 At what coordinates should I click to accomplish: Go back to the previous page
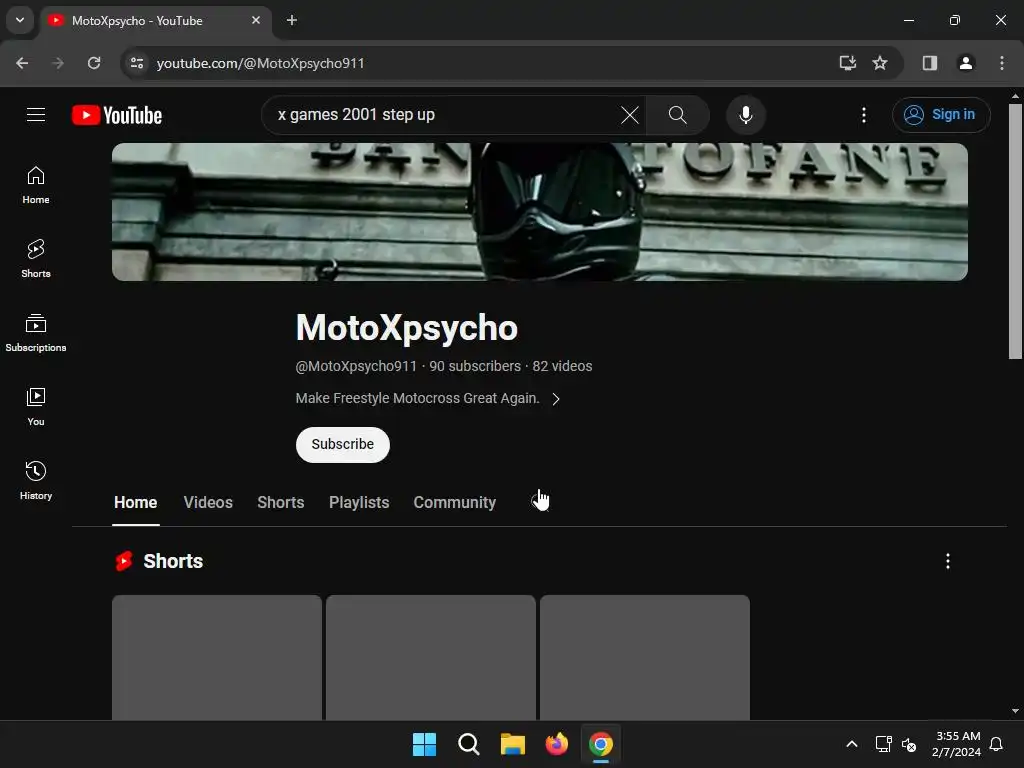22,63
